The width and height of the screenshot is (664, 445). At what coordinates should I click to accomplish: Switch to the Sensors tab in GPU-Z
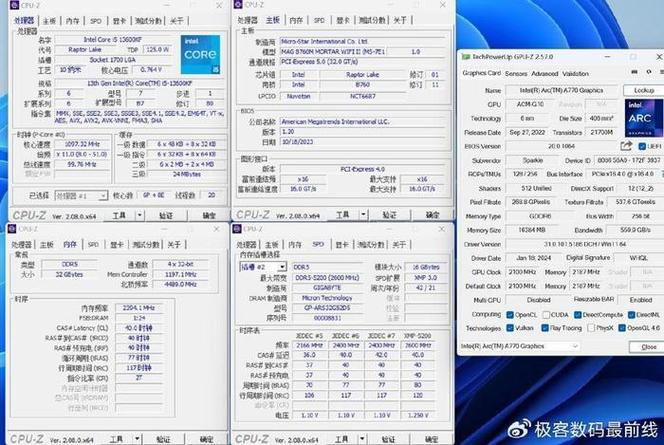[x=516, y=73]
